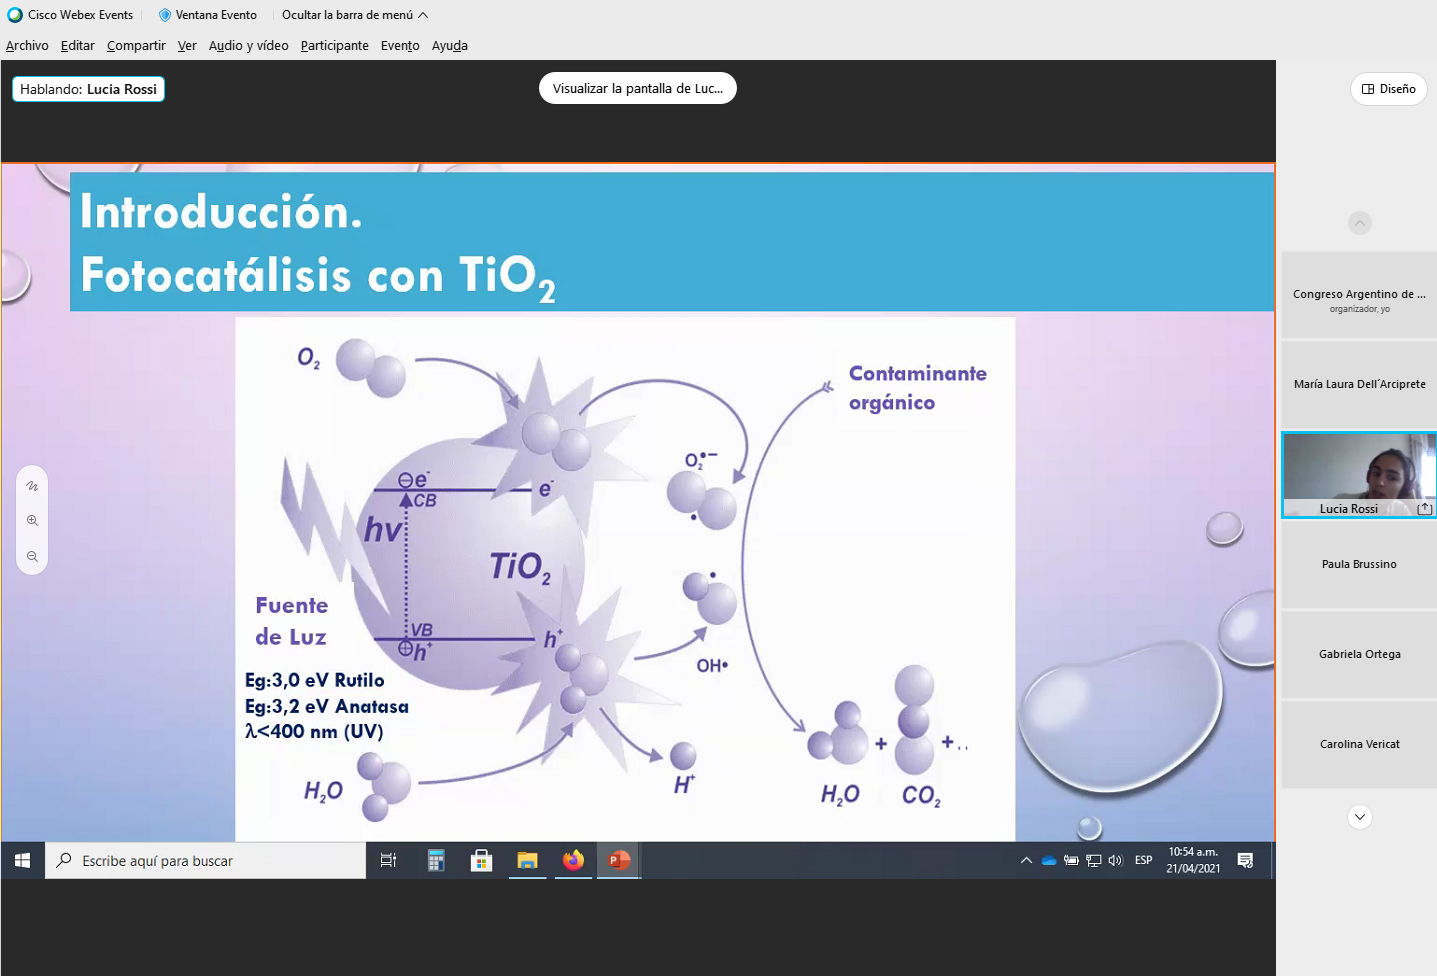The image size is (1437, 976).
Task: Click the share icon on Lucia Rossi's video
Action: click(1425, 509)
